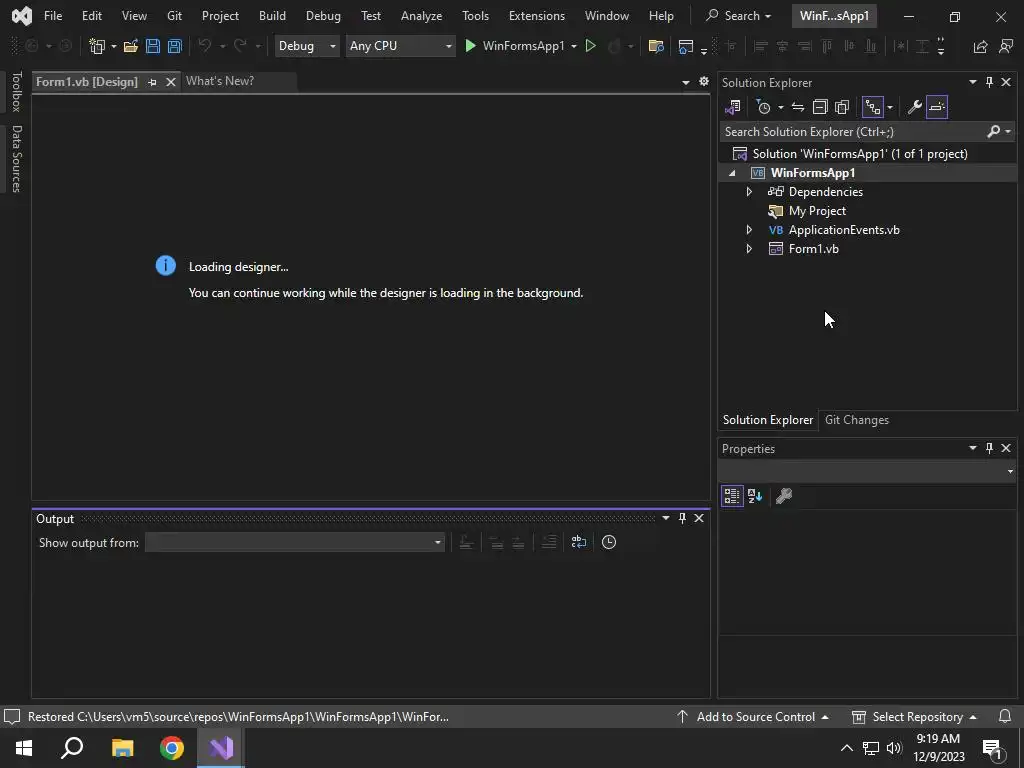Image resolution: width=1024 pixels, height=768 pixels.
Task: Toggle pin on Form1.vb [Design] tab
Action: click(x=152, y=82)
